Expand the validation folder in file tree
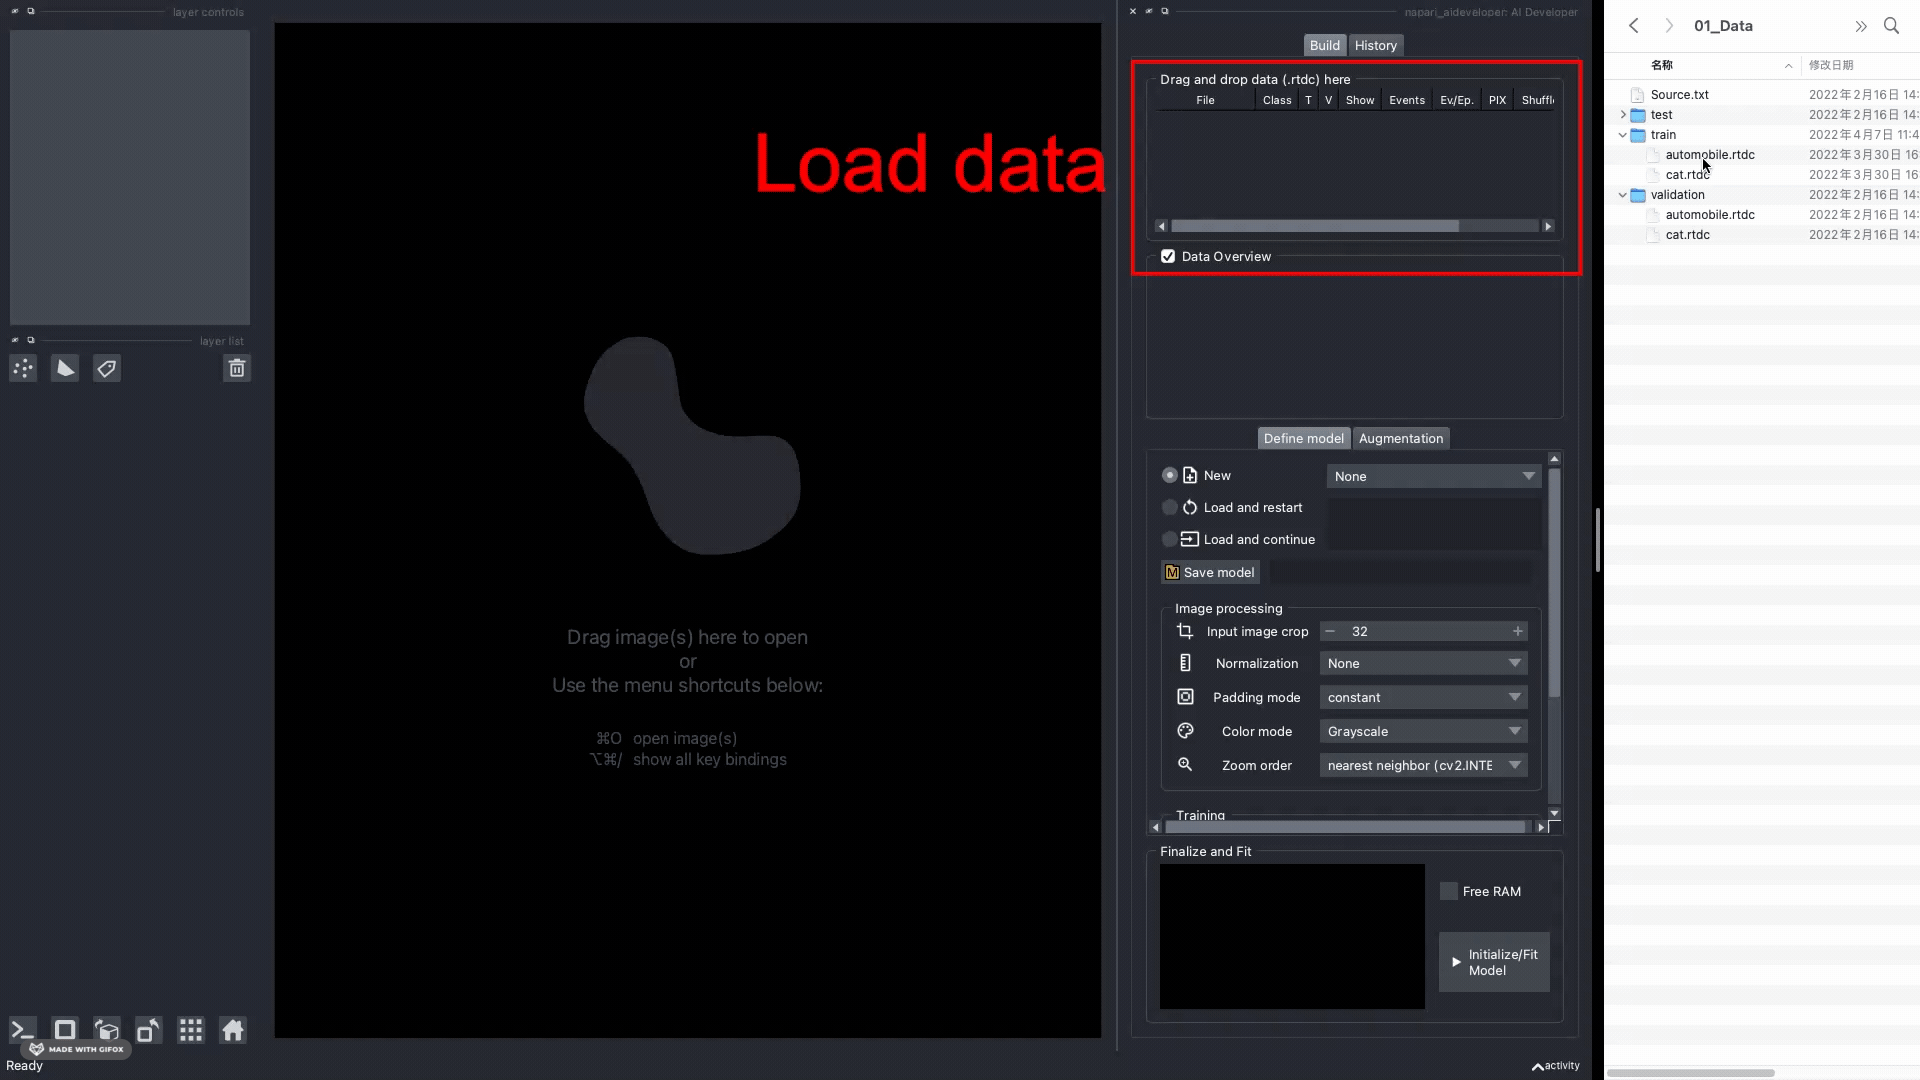The width and height of the screenshot is (1920, 1080). click(x=1623, y=194)
